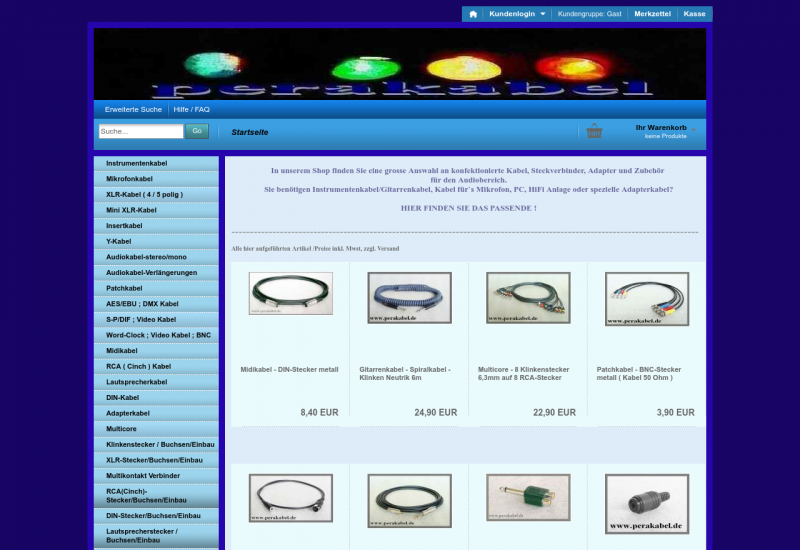Image resolution: width=800 pixels, height=550 pixels.
Task: Select Instrumentenkabel category in sidebar
Action: click(137, 163)
